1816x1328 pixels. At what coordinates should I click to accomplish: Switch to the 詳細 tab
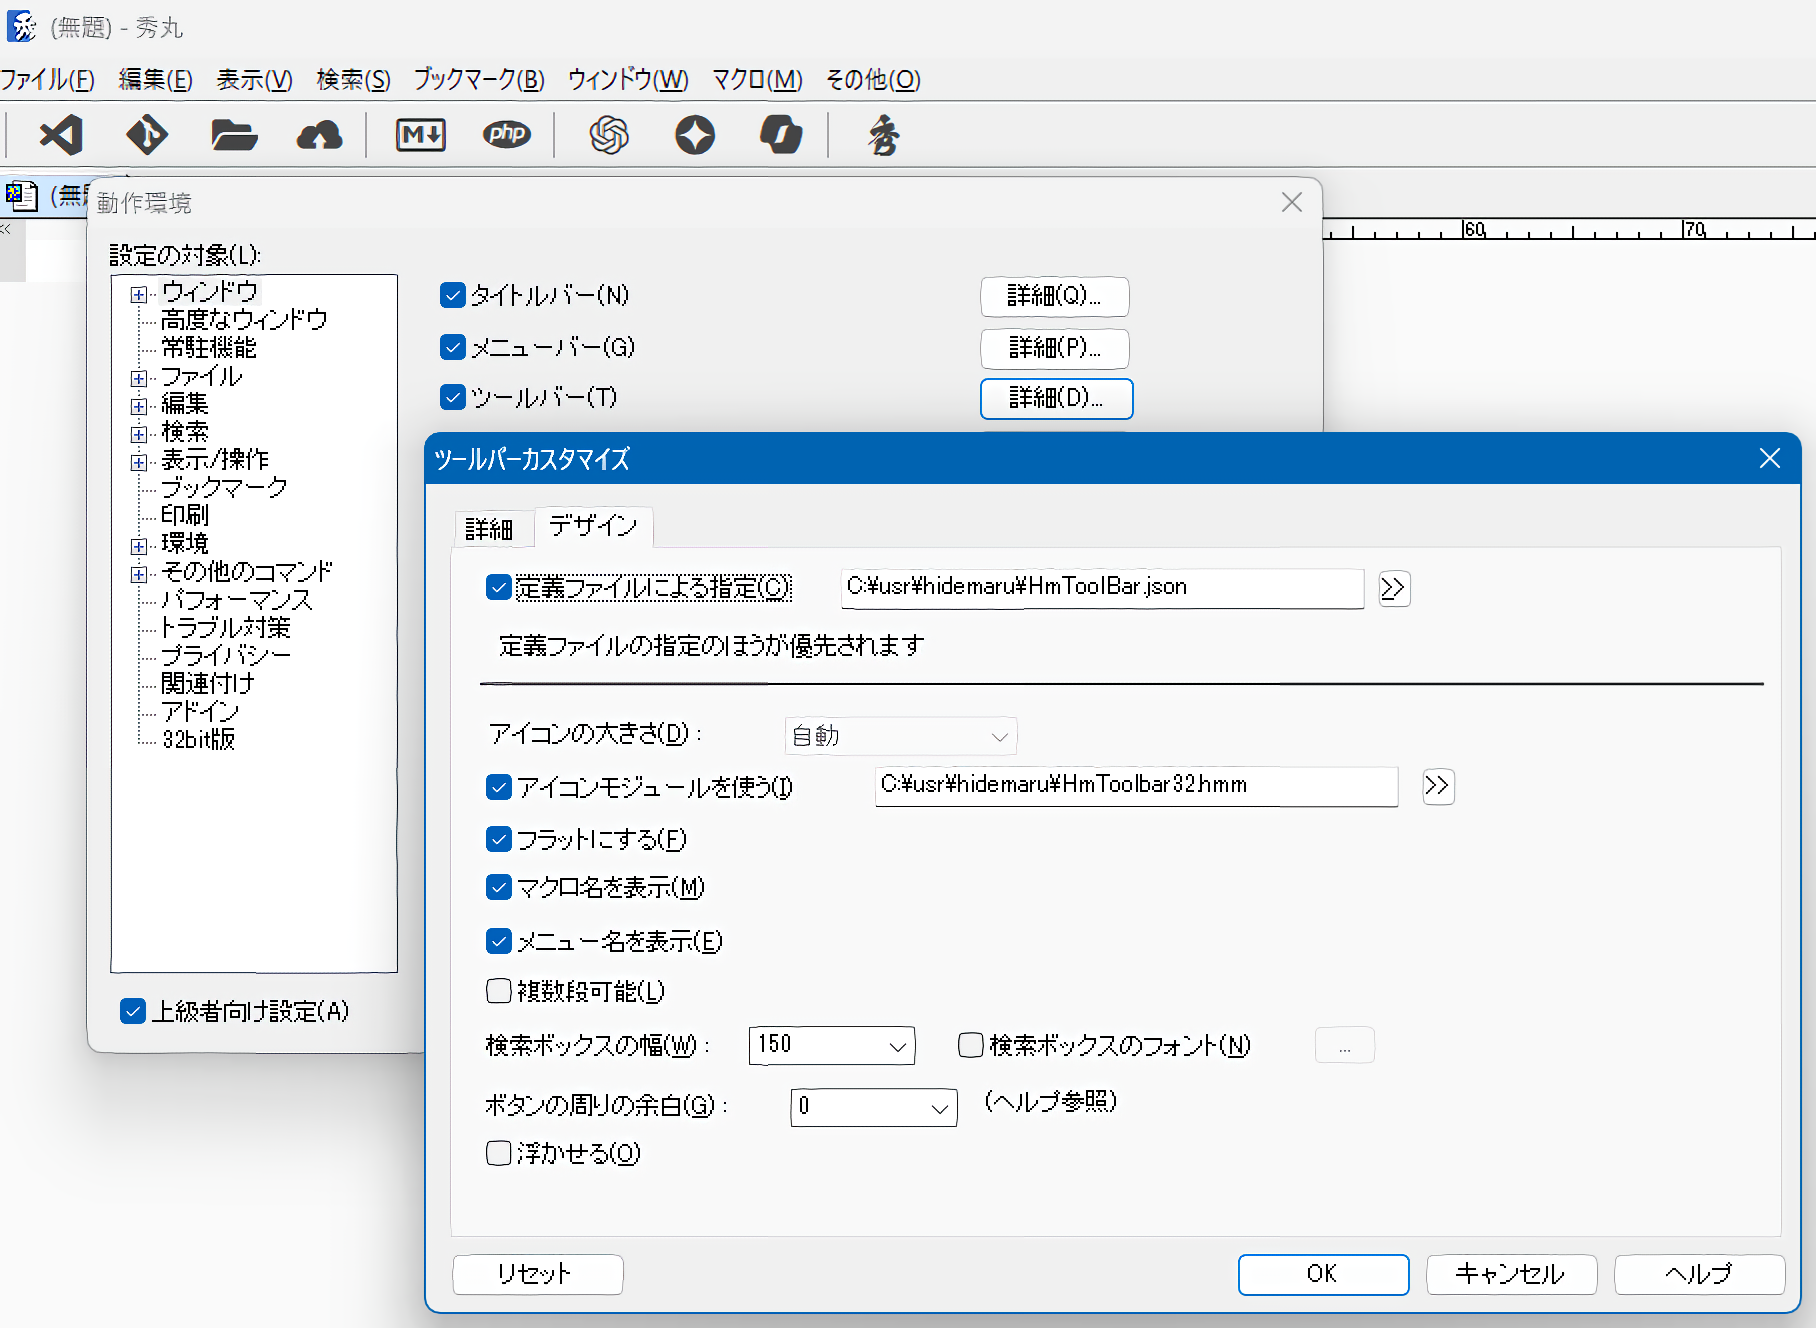tap(489, 528)
